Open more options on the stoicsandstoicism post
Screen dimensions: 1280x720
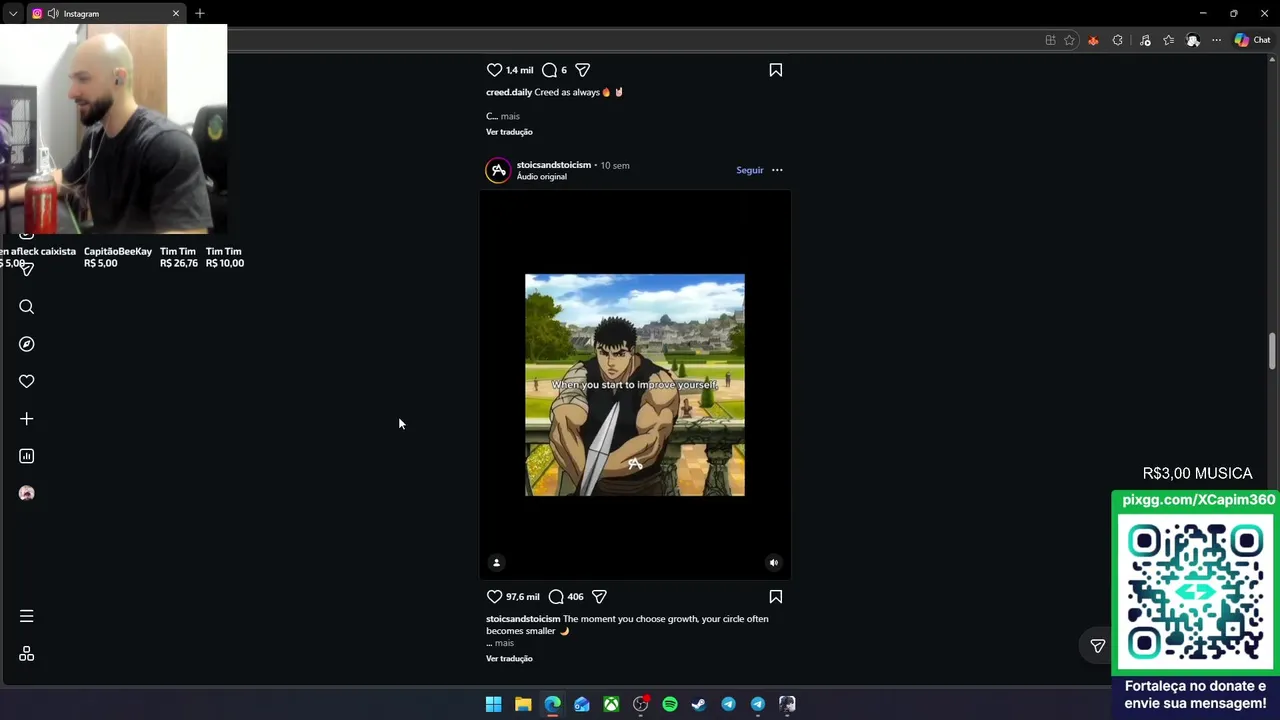[x=777, y=170]
